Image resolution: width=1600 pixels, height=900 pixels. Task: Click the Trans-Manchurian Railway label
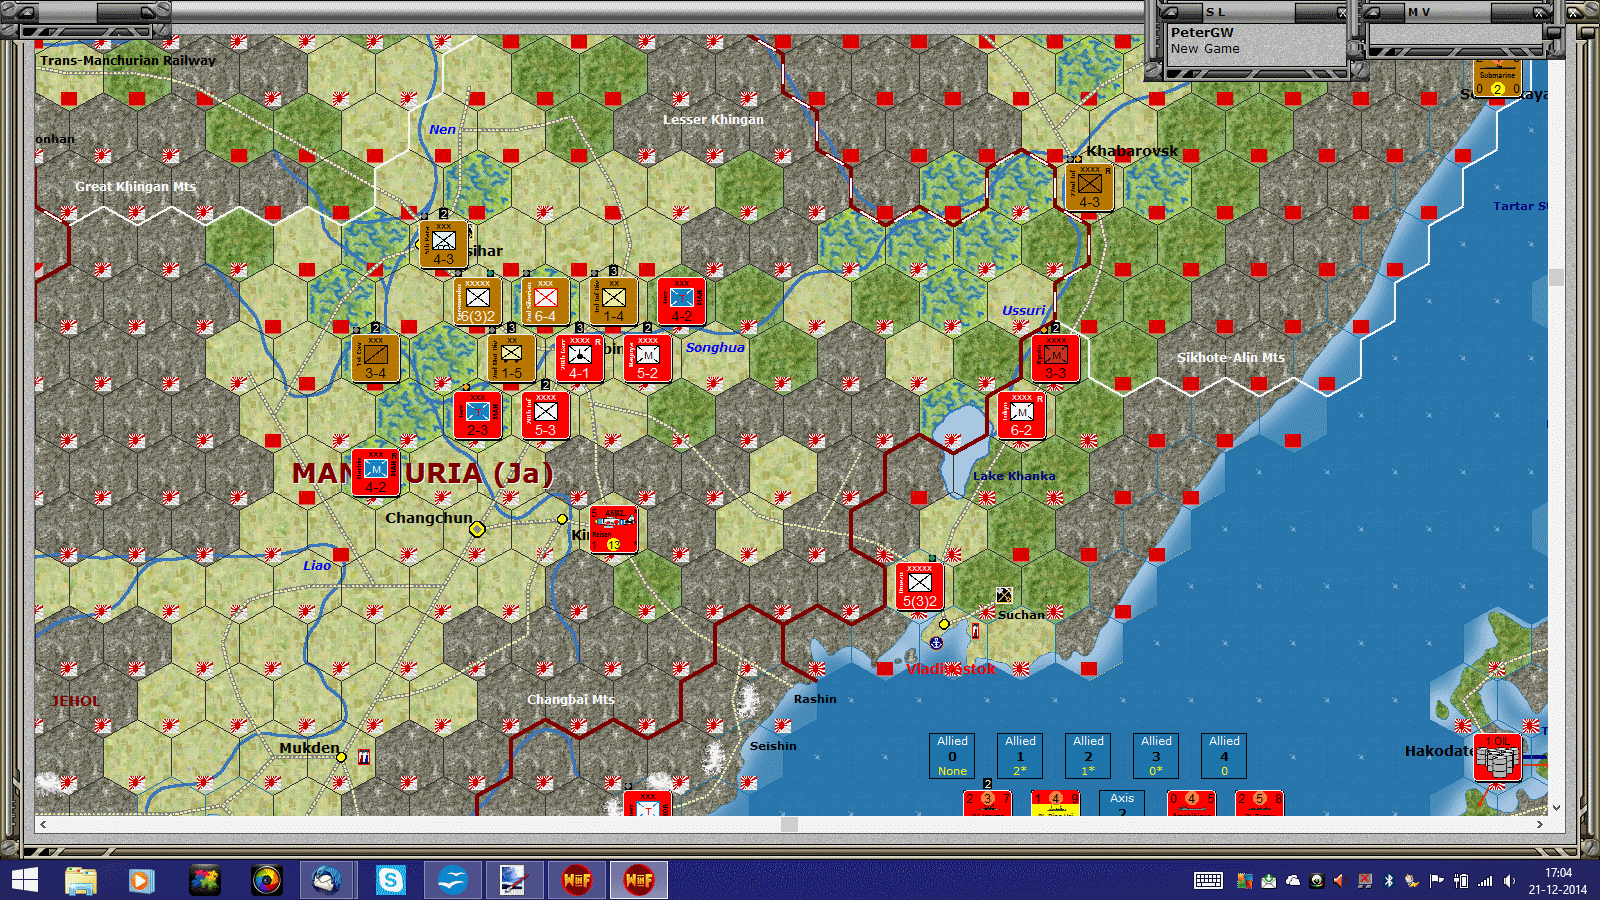coord(128,60)
